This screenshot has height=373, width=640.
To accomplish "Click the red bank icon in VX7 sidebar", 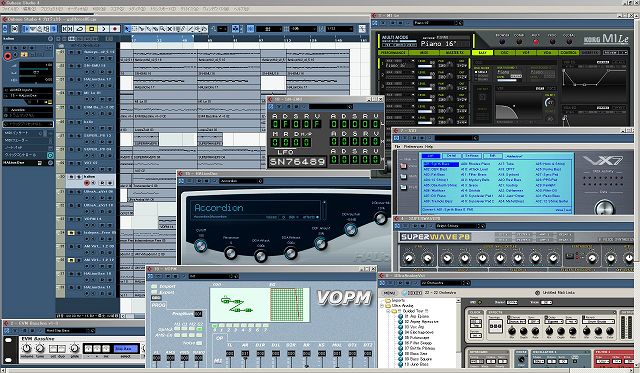I will [x=404, y=166].
